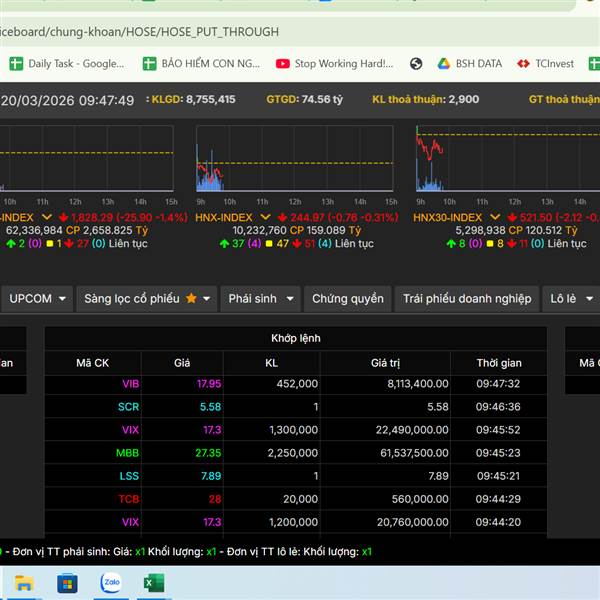Screen dimensions: 600x600
Task: Select the VIB ticker row
Action: (x=295, y=384)
